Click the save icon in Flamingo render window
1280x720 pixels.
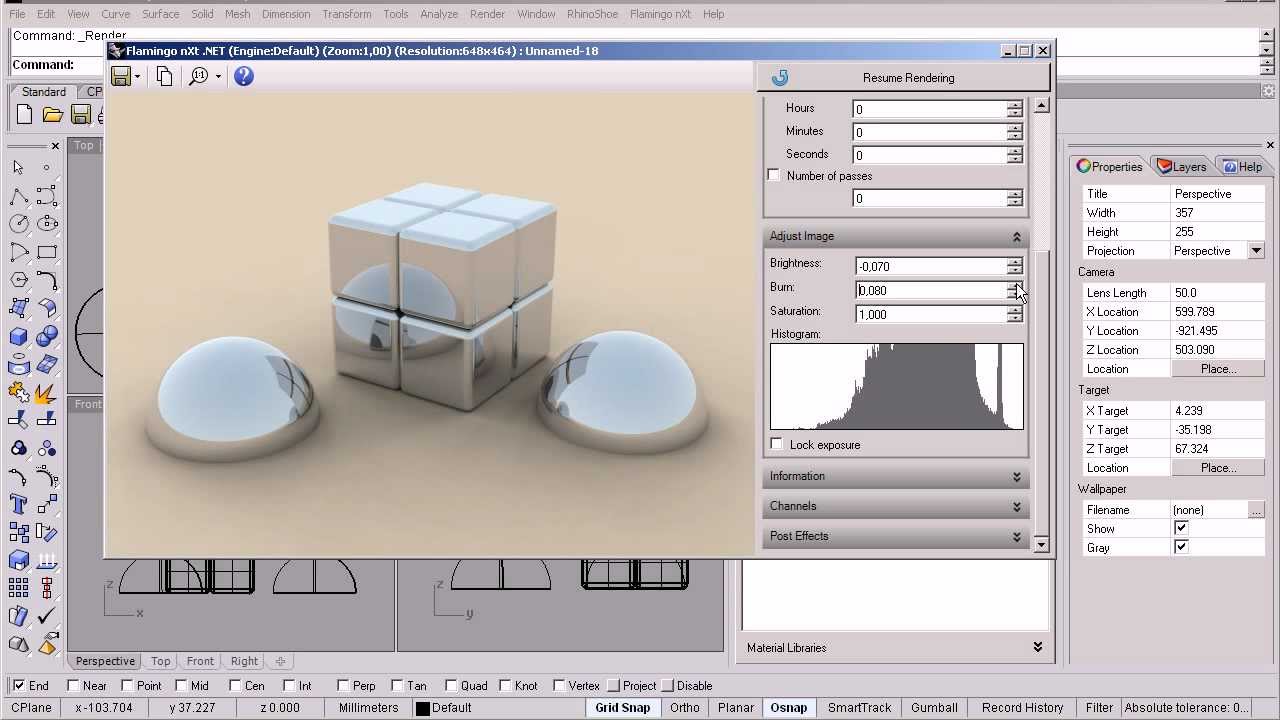coord(121,77)
